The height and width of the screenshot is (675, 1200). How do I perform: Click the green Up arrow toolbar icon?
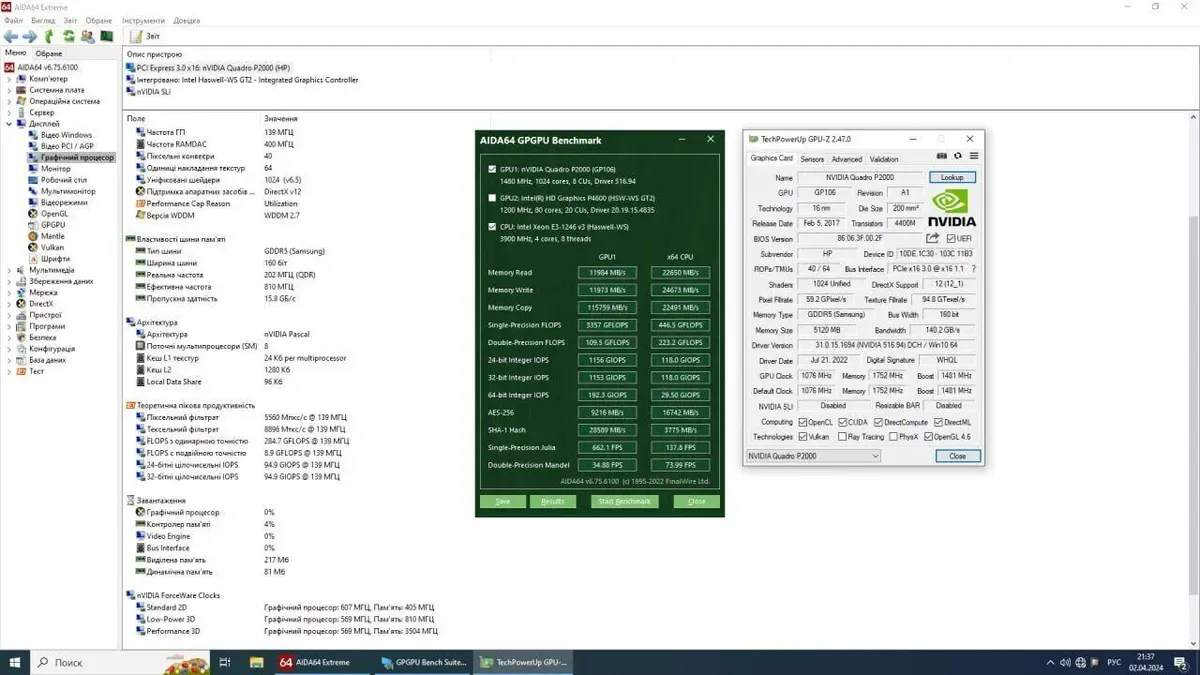(x=49, y=36)
